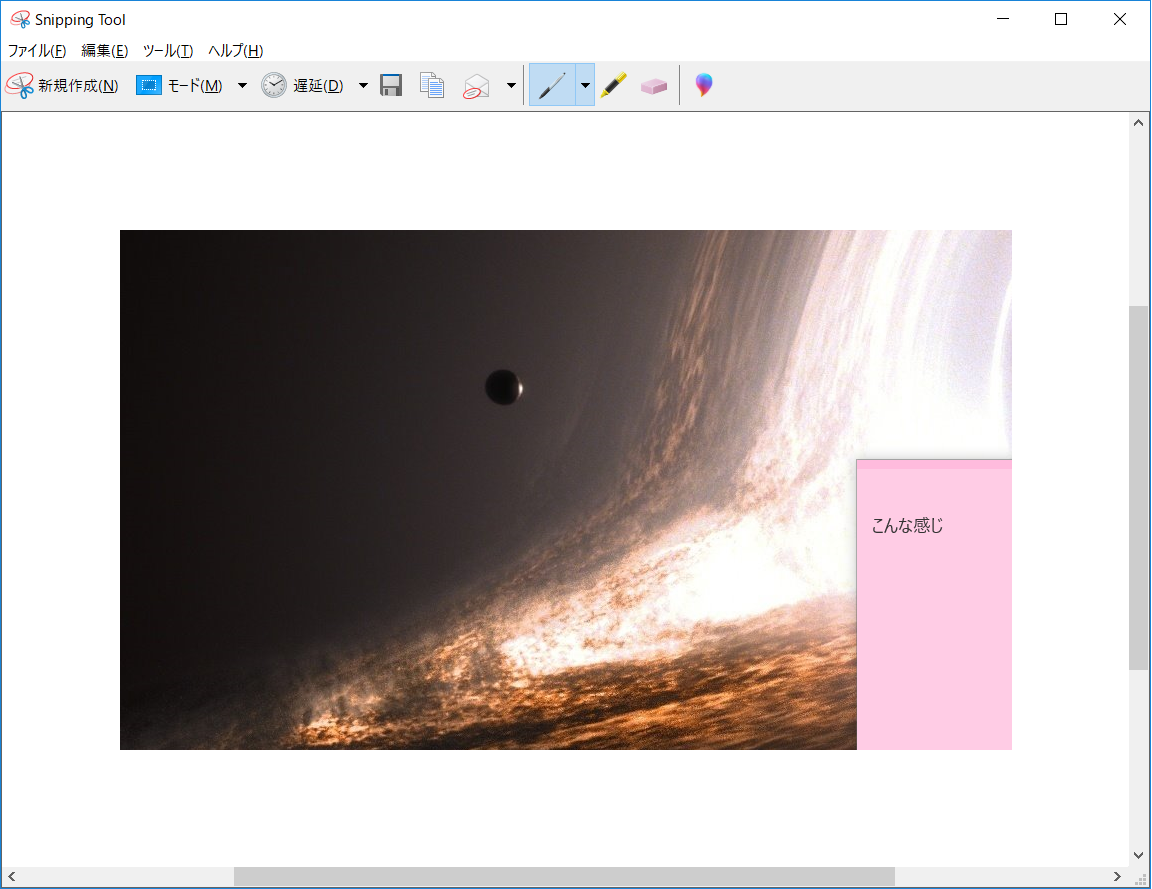Send snip via the envelope email icon
The height and width of the screenshot is (889, 1152).
(477, 86)
